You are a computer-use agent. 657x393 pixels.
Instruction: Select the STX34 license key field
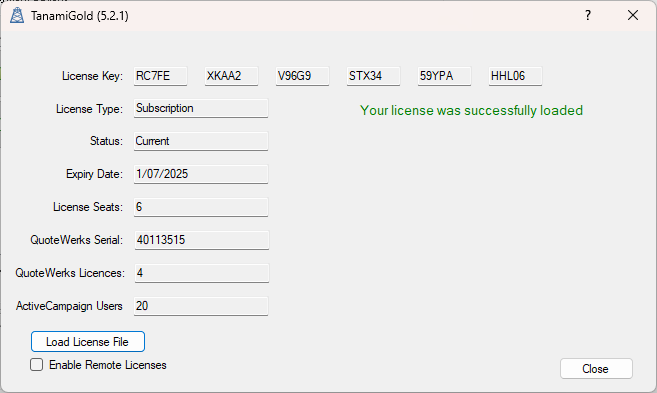pos(373,76)
